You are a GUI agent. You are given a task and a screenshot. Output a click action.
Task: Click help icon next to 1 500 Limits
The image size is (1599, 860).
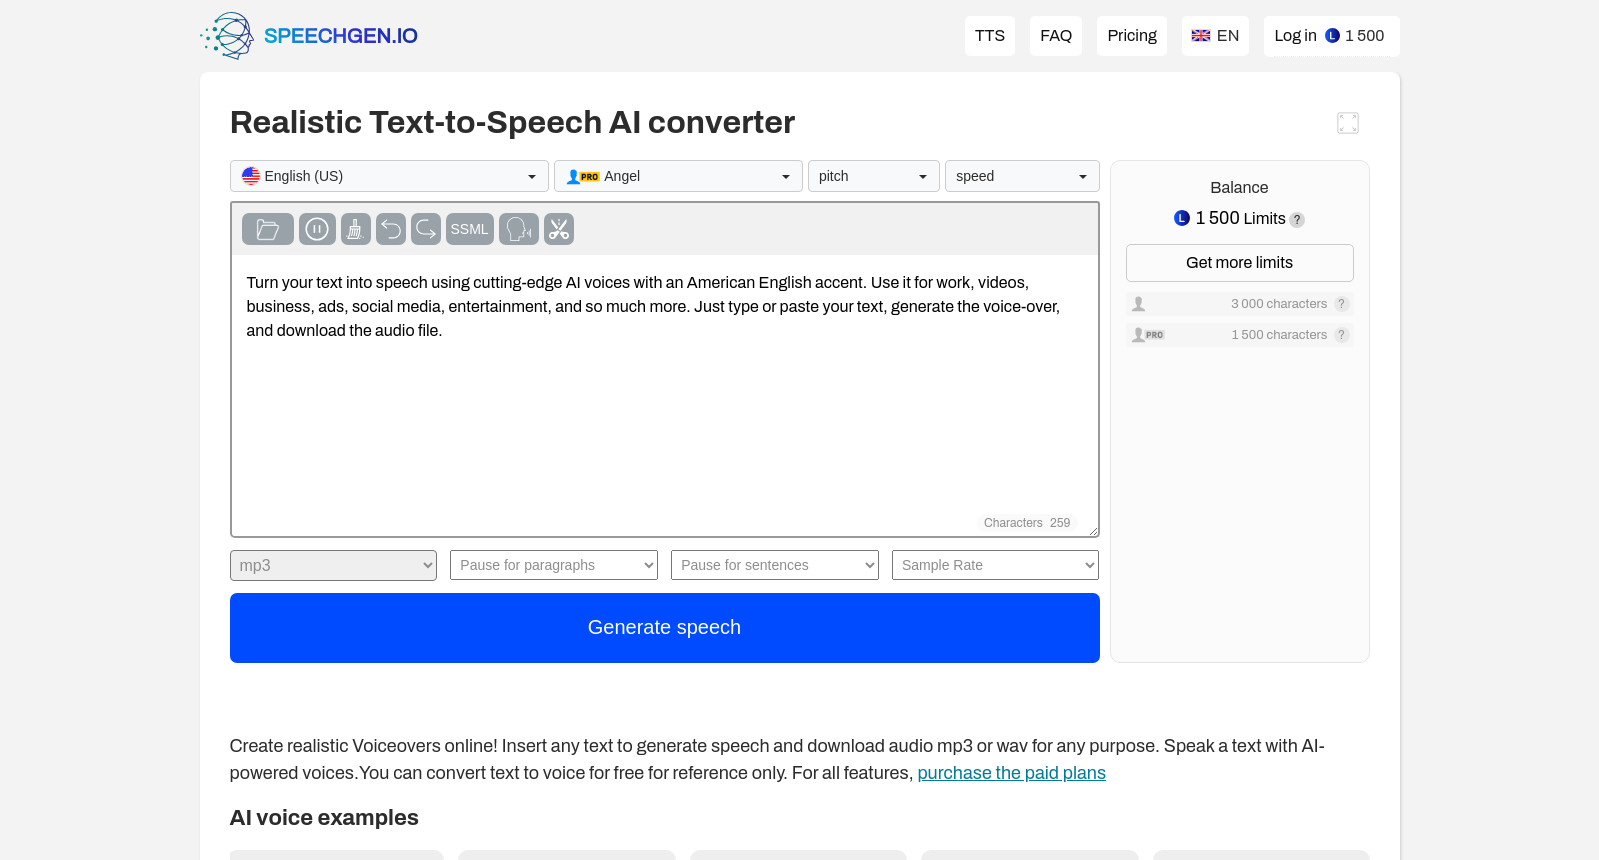pos(1297,220)
